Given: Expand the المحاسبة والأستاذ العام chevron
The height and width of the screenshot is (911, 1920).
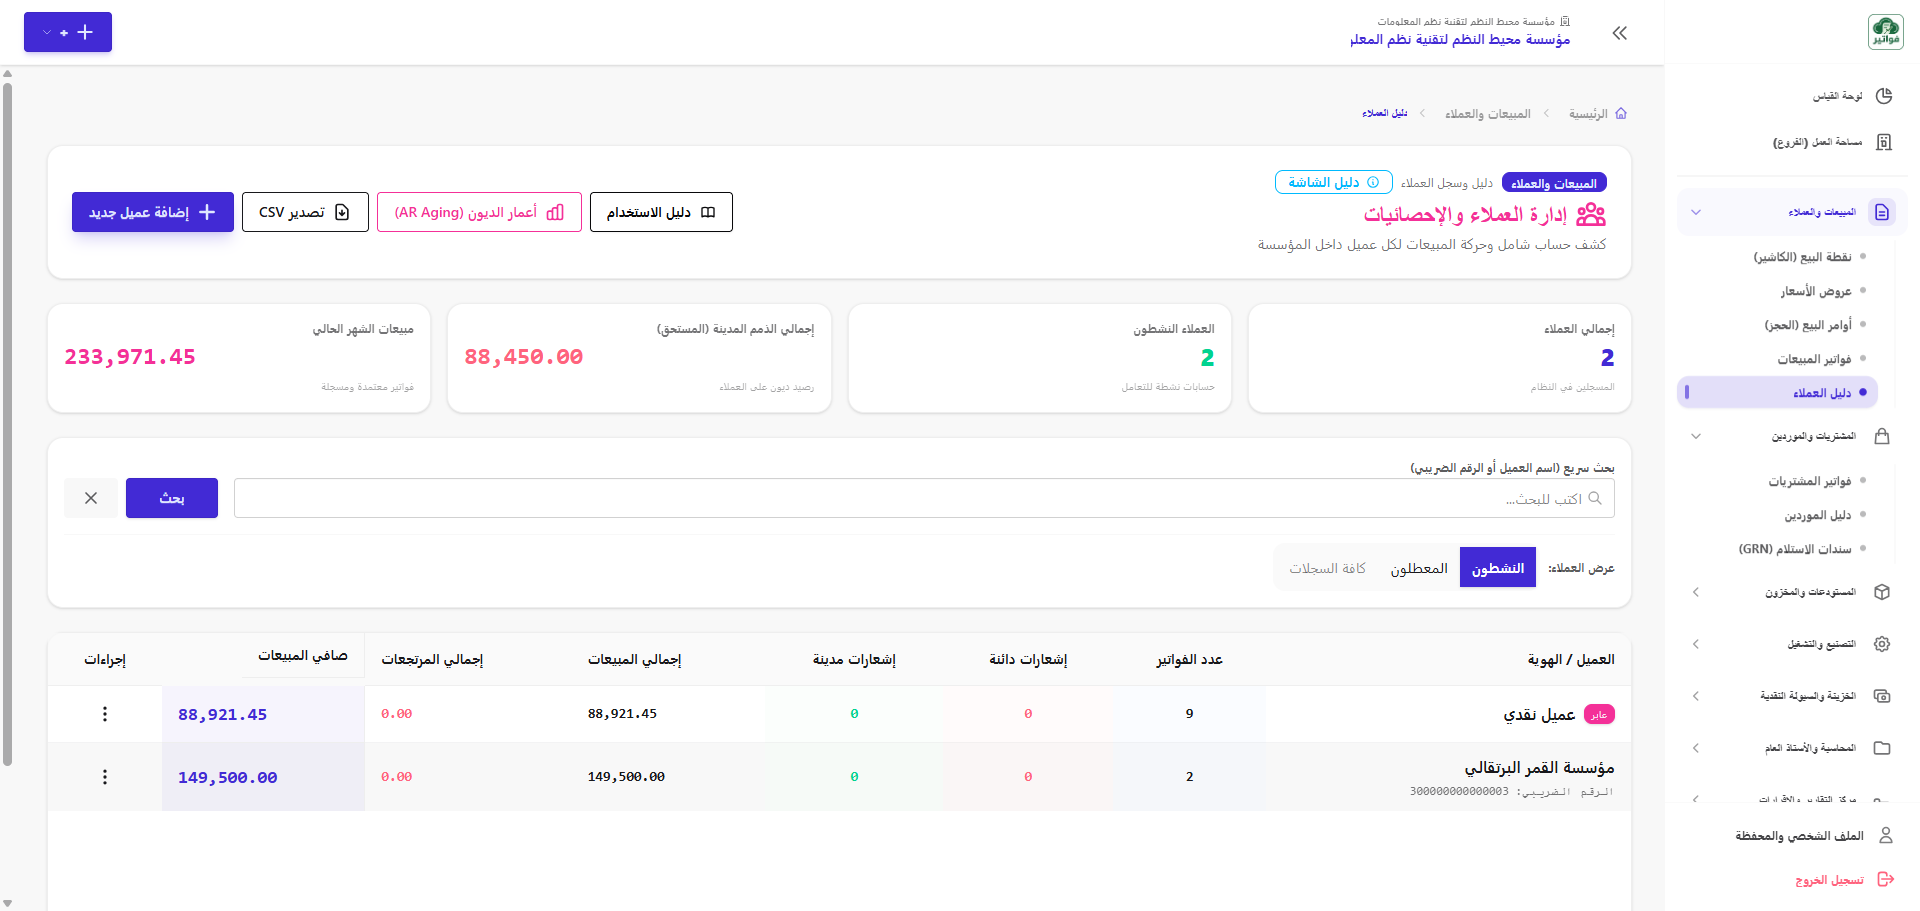Looking at the screenshot, I should coord(1696,748).
